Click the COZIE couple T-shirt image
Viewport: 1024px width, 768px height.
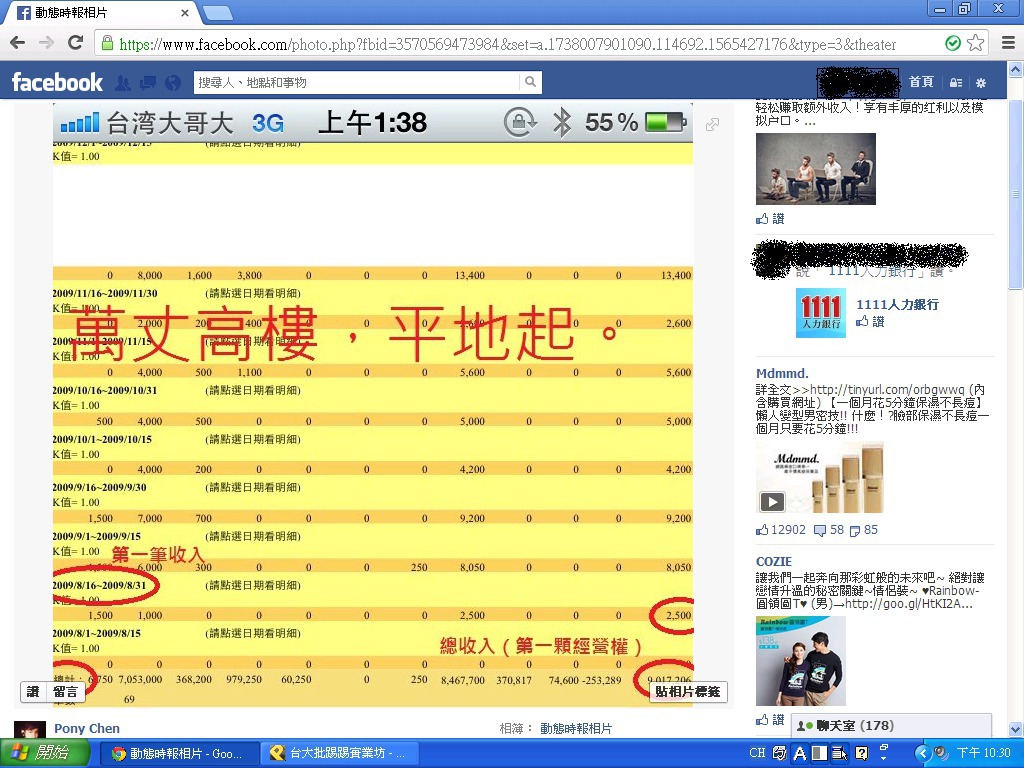[x=801, y=661]
